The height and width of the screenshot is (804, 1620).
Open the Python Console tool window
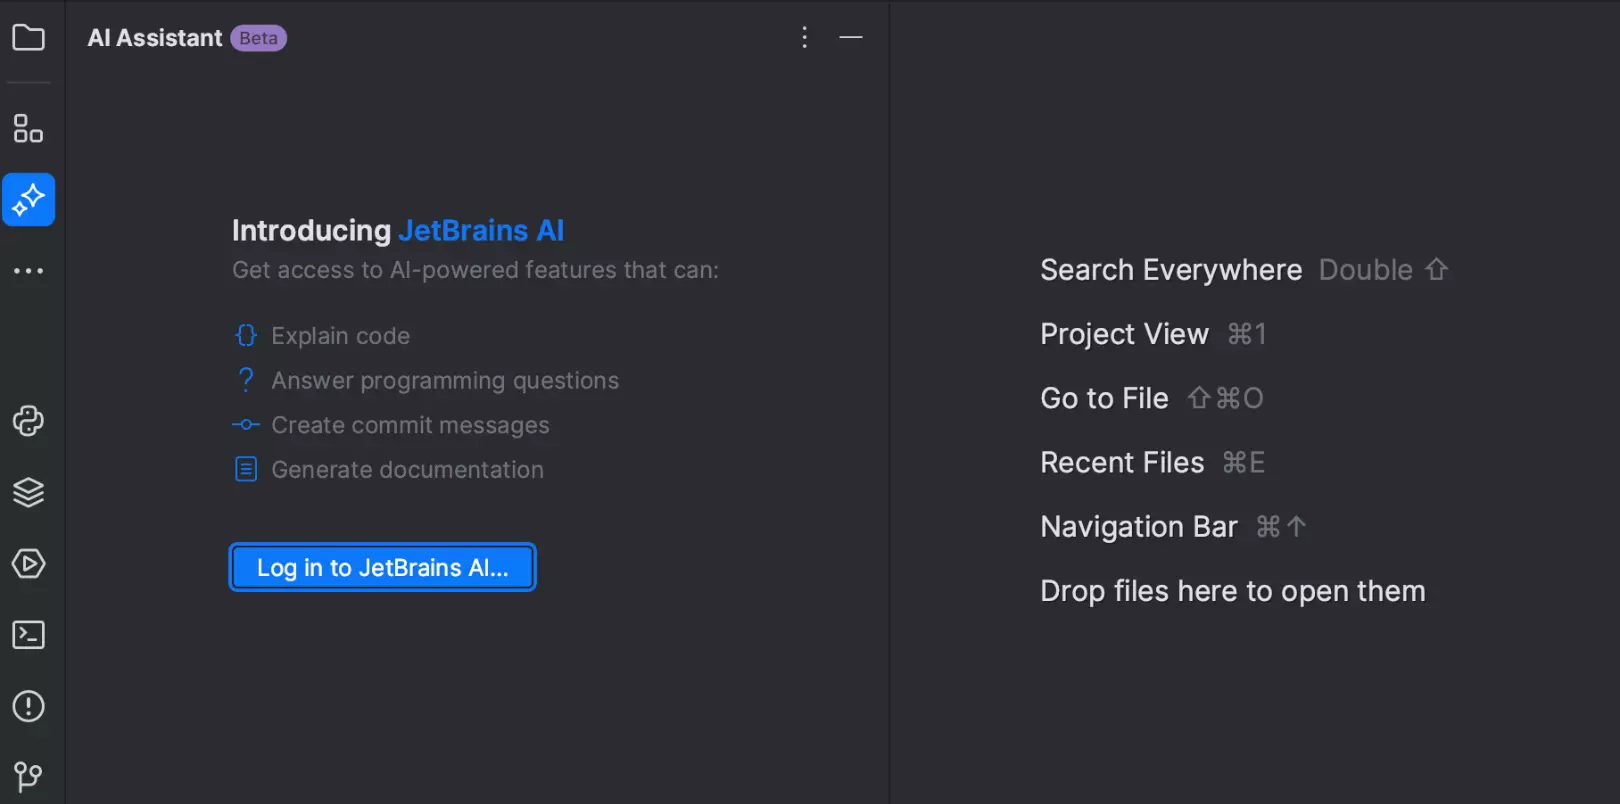tap(28, 421)
